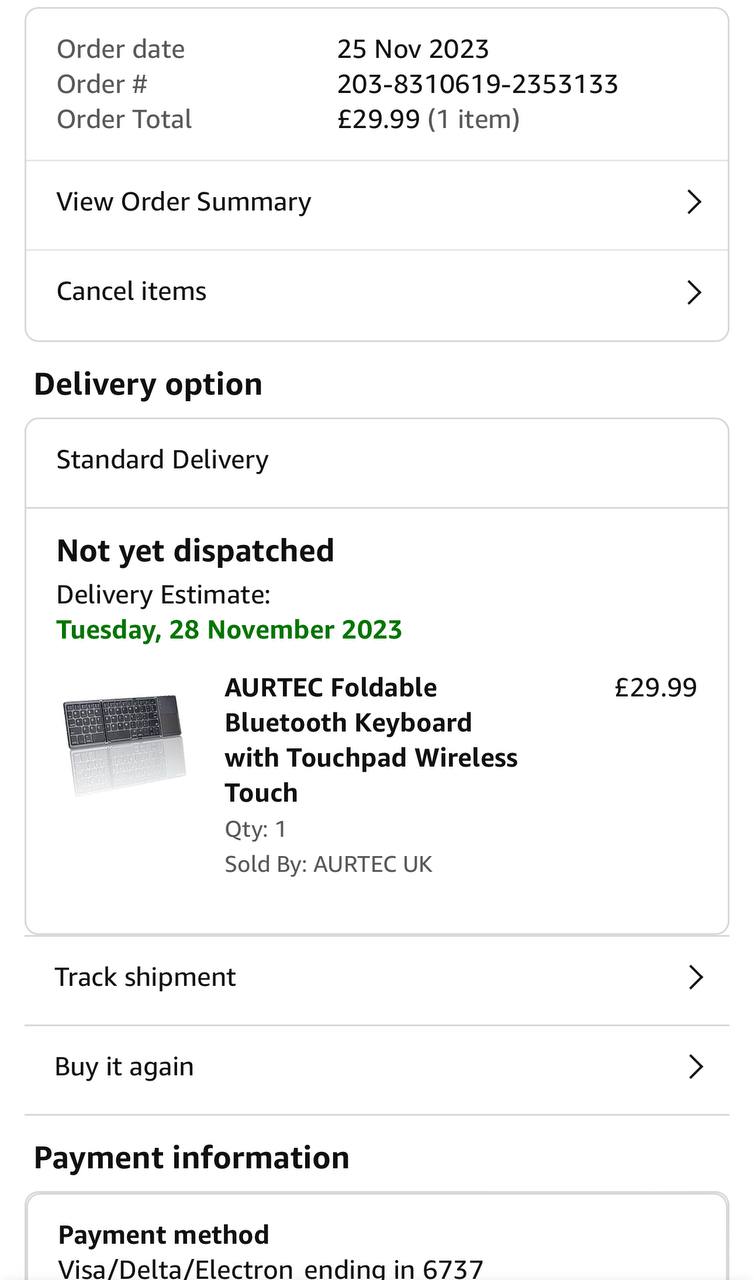Open AURTEC Foldable Bluetooth Keyboard product title

(370, 740)
